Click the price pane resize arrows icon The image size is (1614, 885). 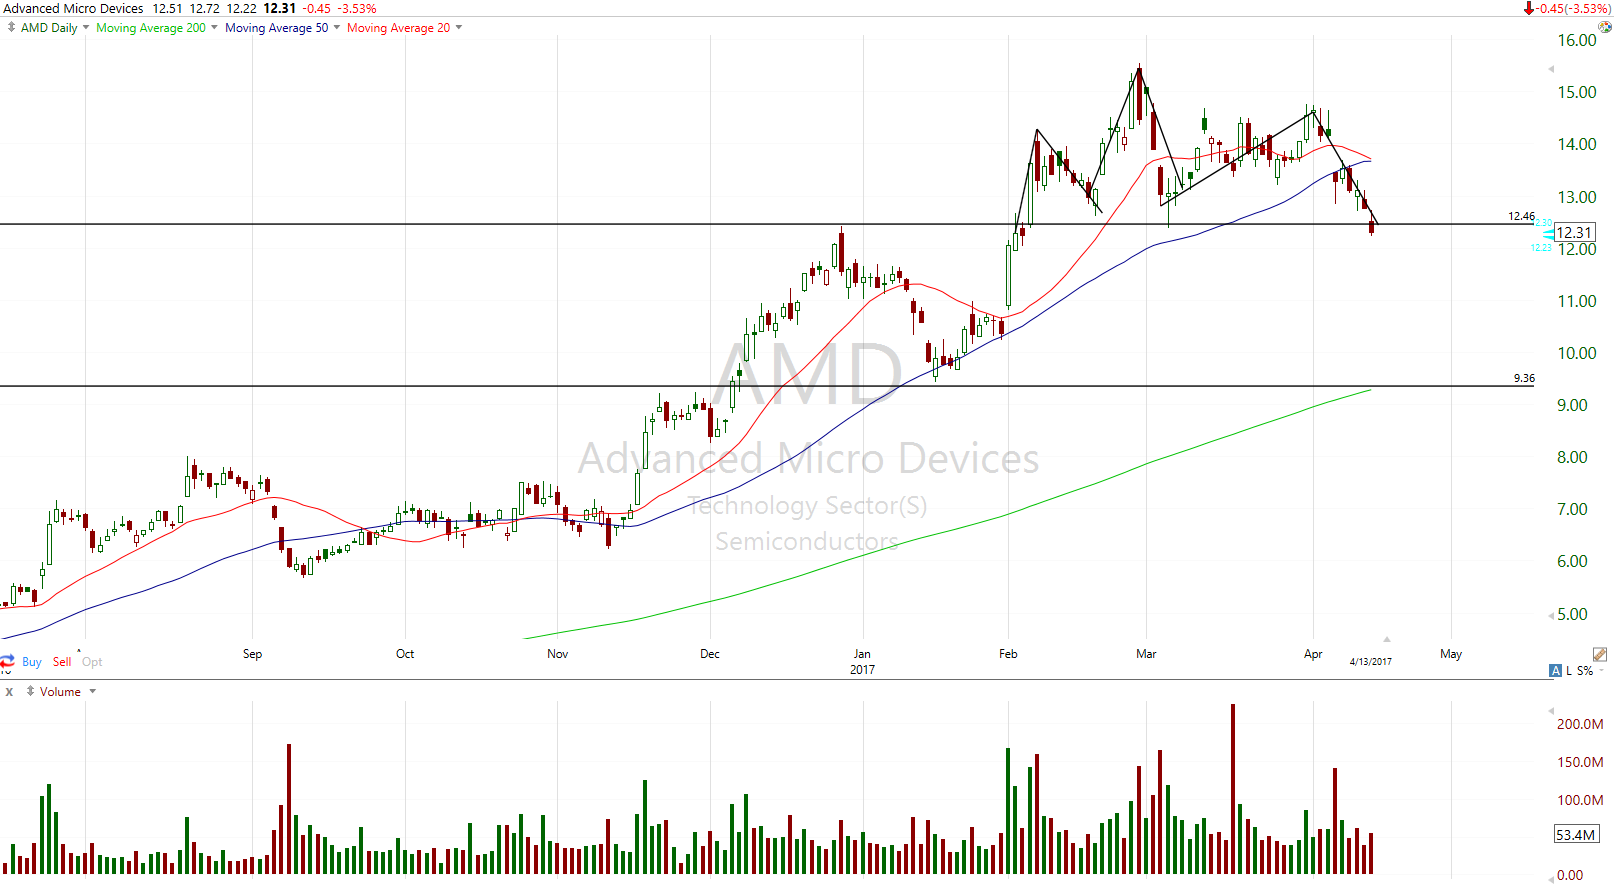click(x=11, y=28)
